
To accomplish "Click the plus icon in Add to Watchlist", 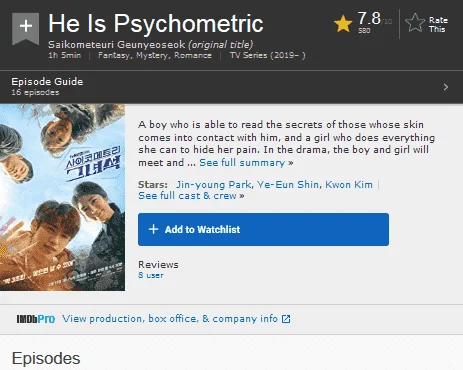I will tap(153, 229).
